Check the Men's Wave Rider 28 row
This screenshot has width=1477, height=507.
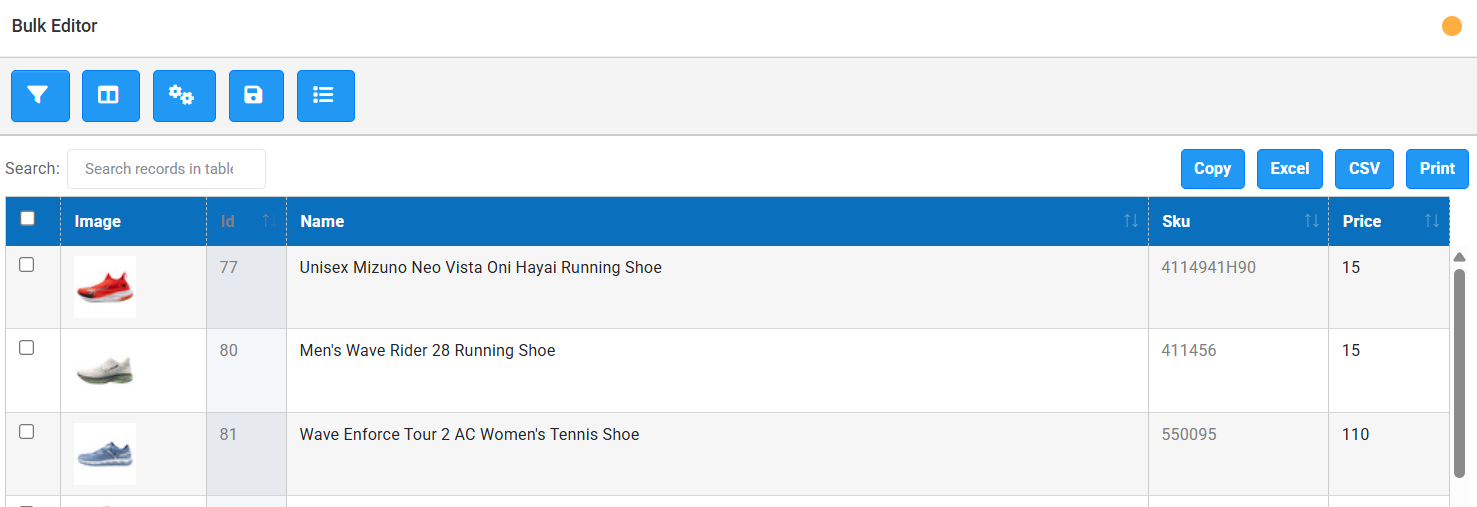[x=27, y=348]
